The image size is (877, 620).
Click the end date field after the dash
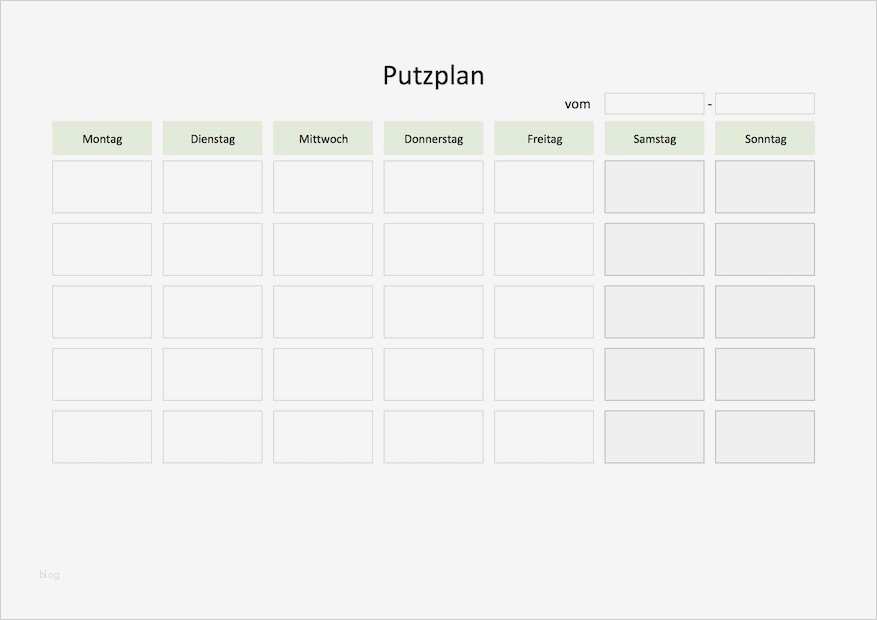coord(764,104)
